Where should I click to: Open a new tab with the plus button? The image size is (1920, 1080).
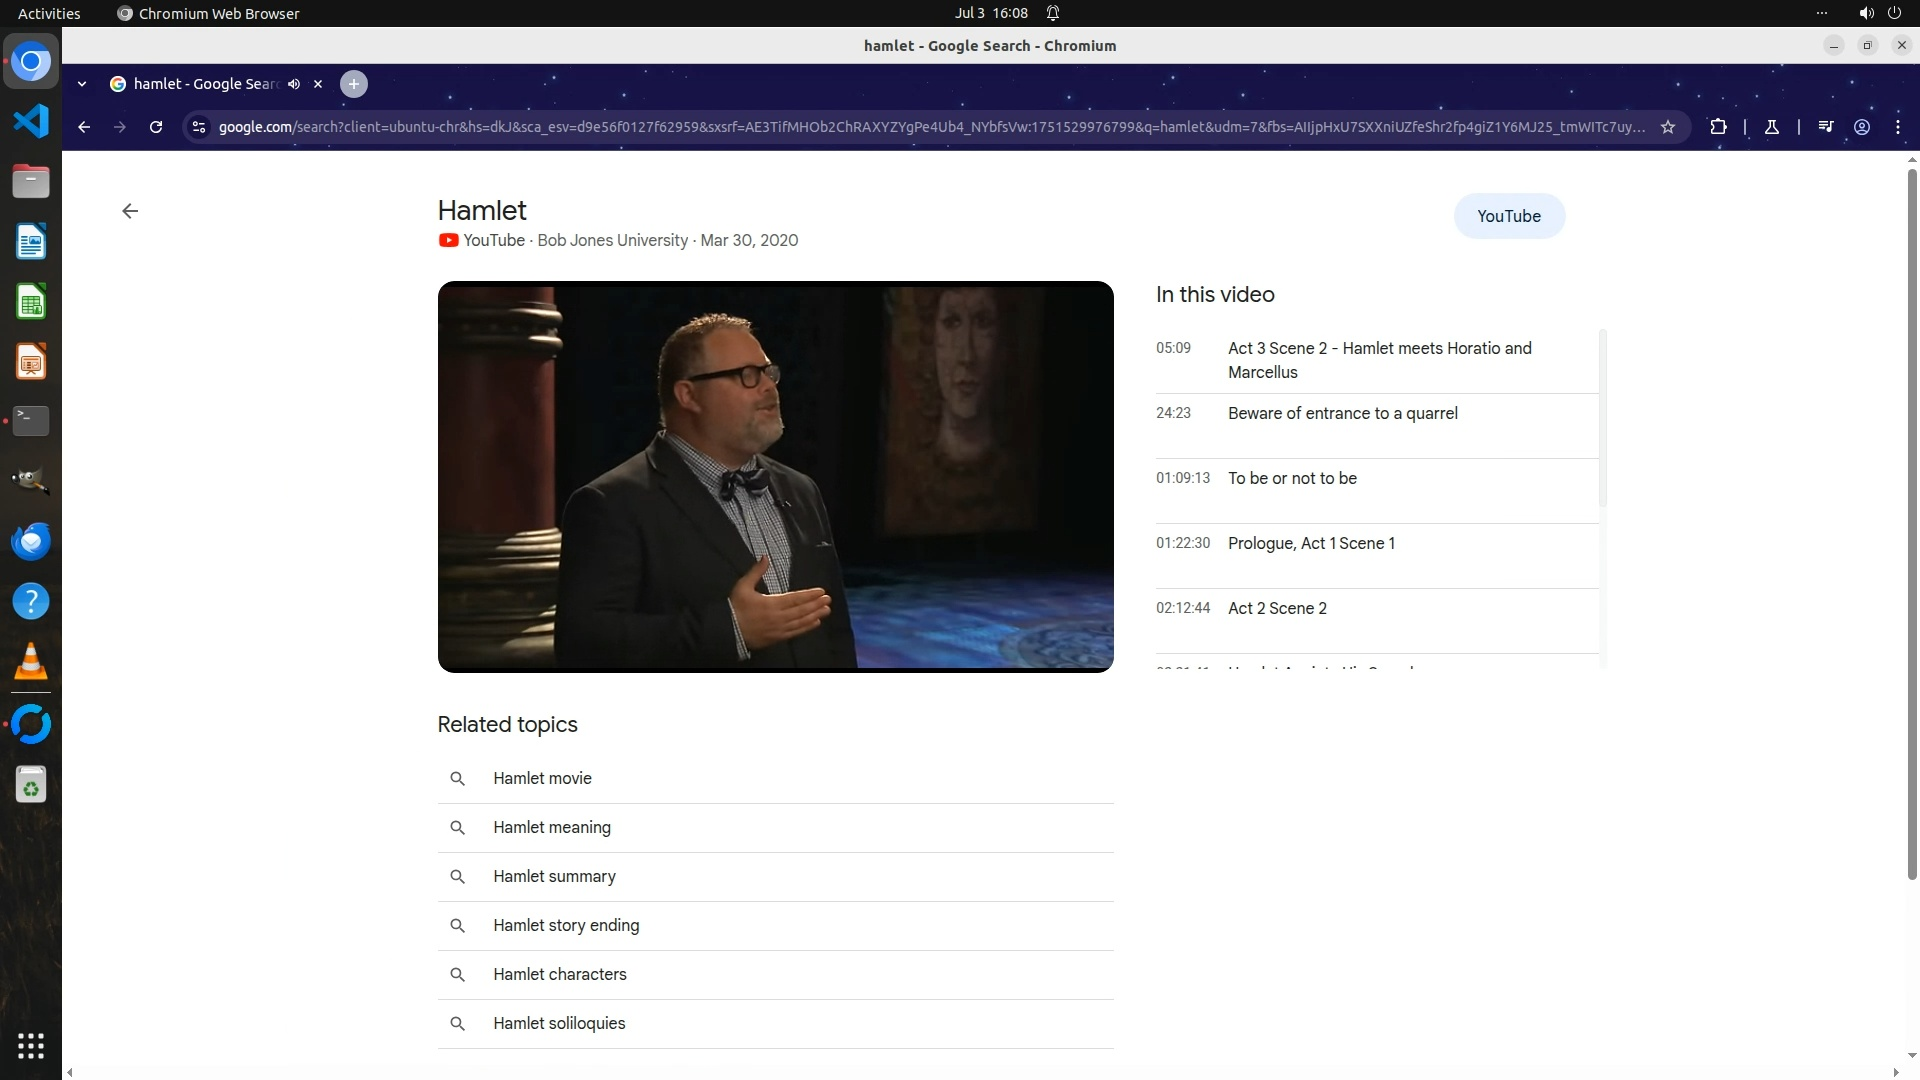(353, 84)
